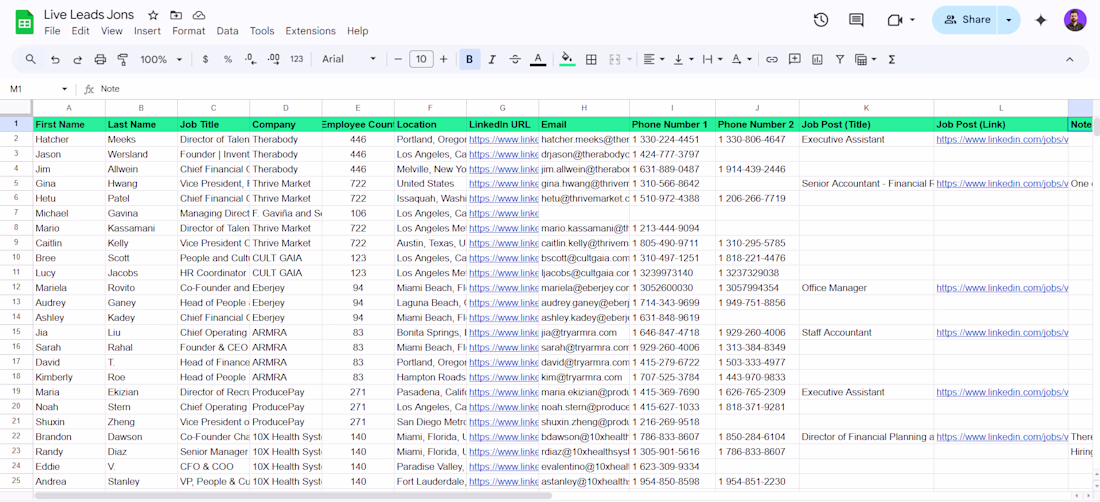Increase font size with plus button

coord(443,60)
